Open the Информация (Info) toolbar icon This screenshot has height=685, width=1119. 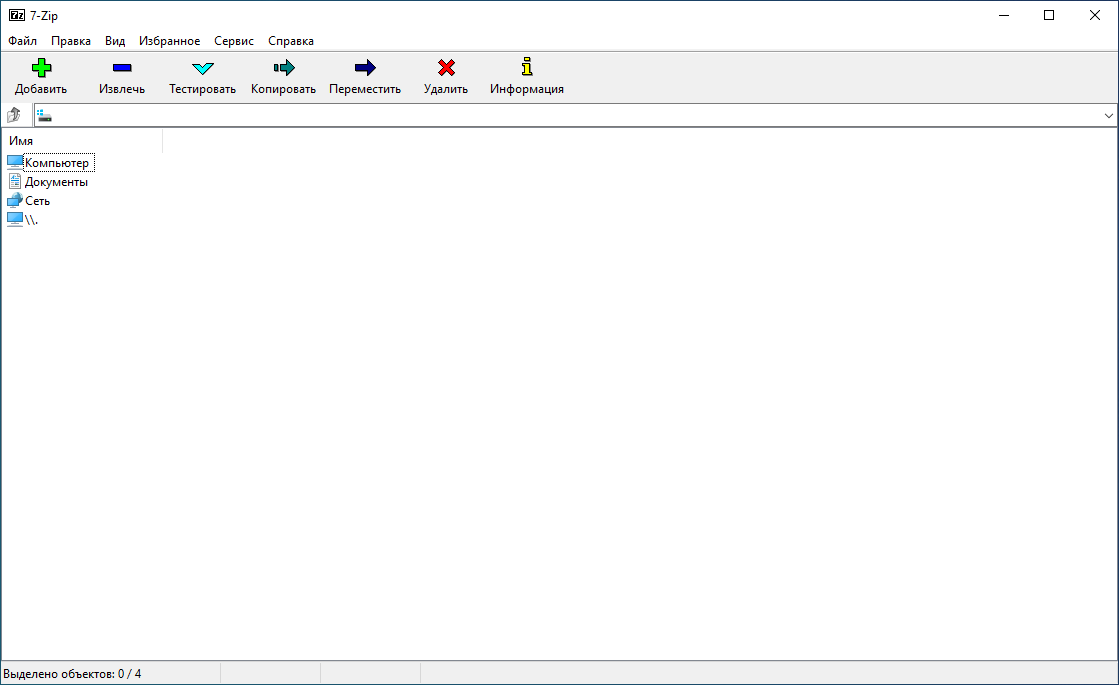click(x=526, y=68)
